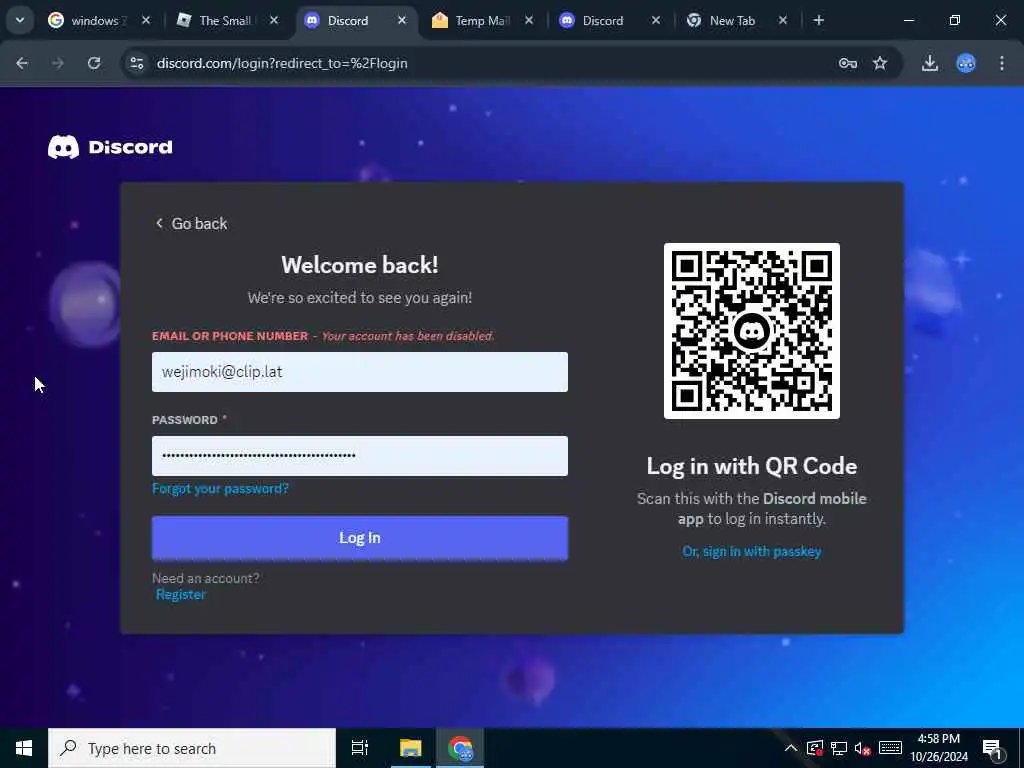Open Chrome three-dot menu

(x=1002, y=63)
